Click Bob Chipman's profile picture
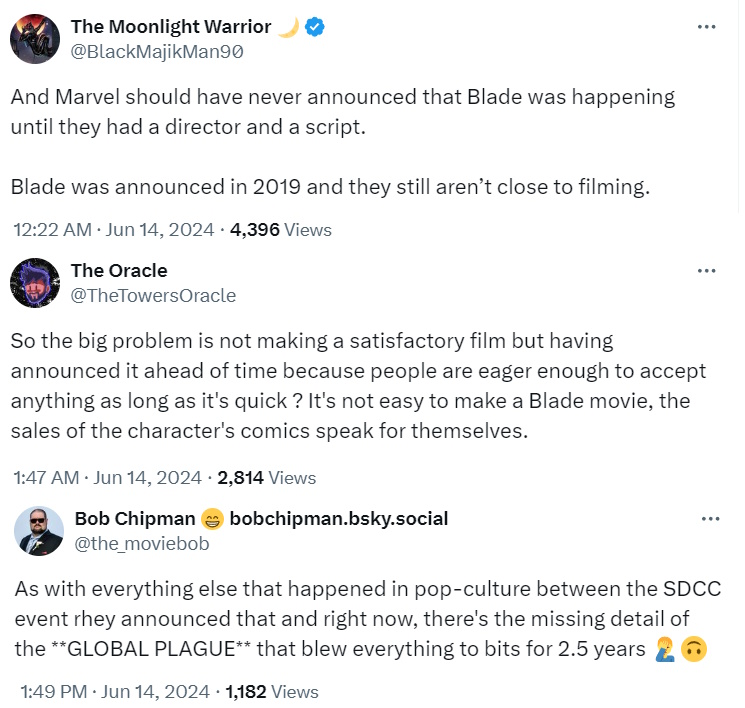This screenshot has height=708, width=745. pos(39,531)
